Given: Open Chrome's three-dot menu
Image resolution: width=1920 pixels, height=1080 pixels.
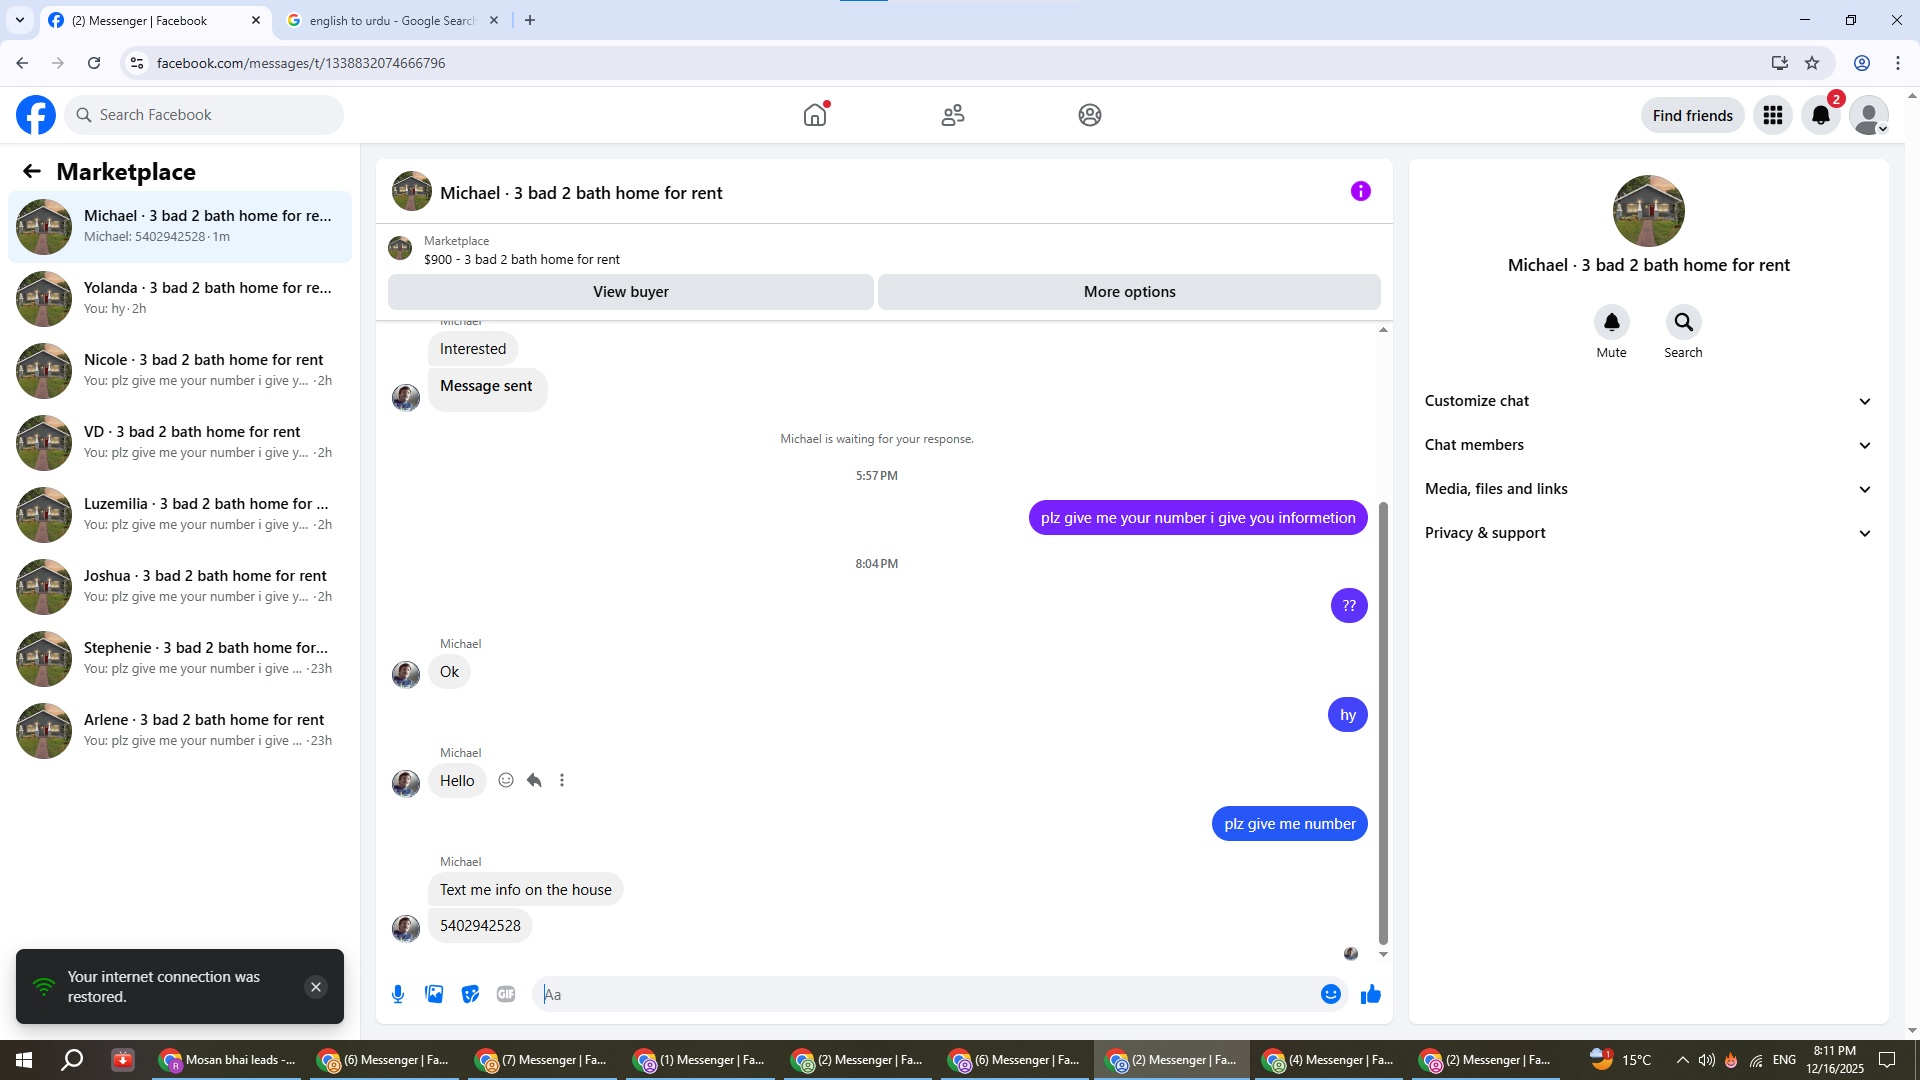Looking at the screenshot, I should point(1898,63).
